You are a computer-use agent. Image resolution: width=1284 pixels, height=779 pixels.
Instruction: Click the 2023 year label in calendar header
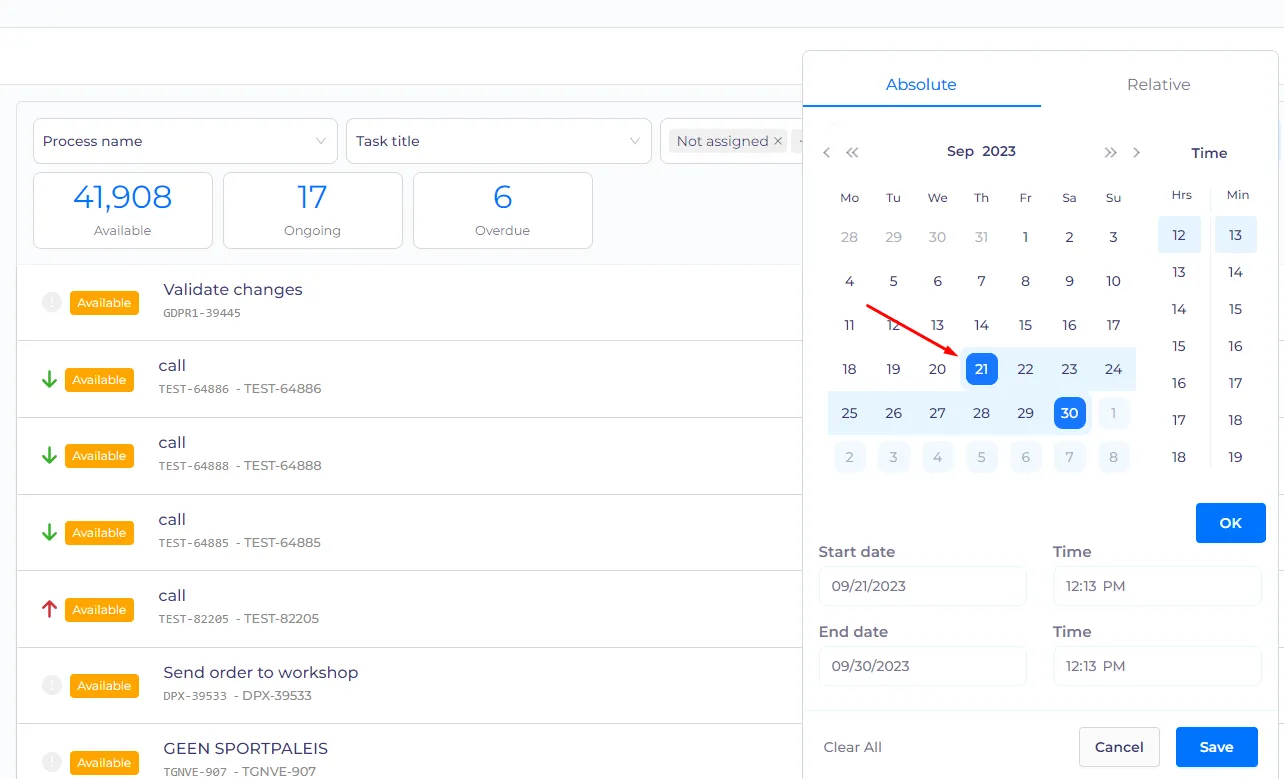pyautogui.click(x=999, y=151)
